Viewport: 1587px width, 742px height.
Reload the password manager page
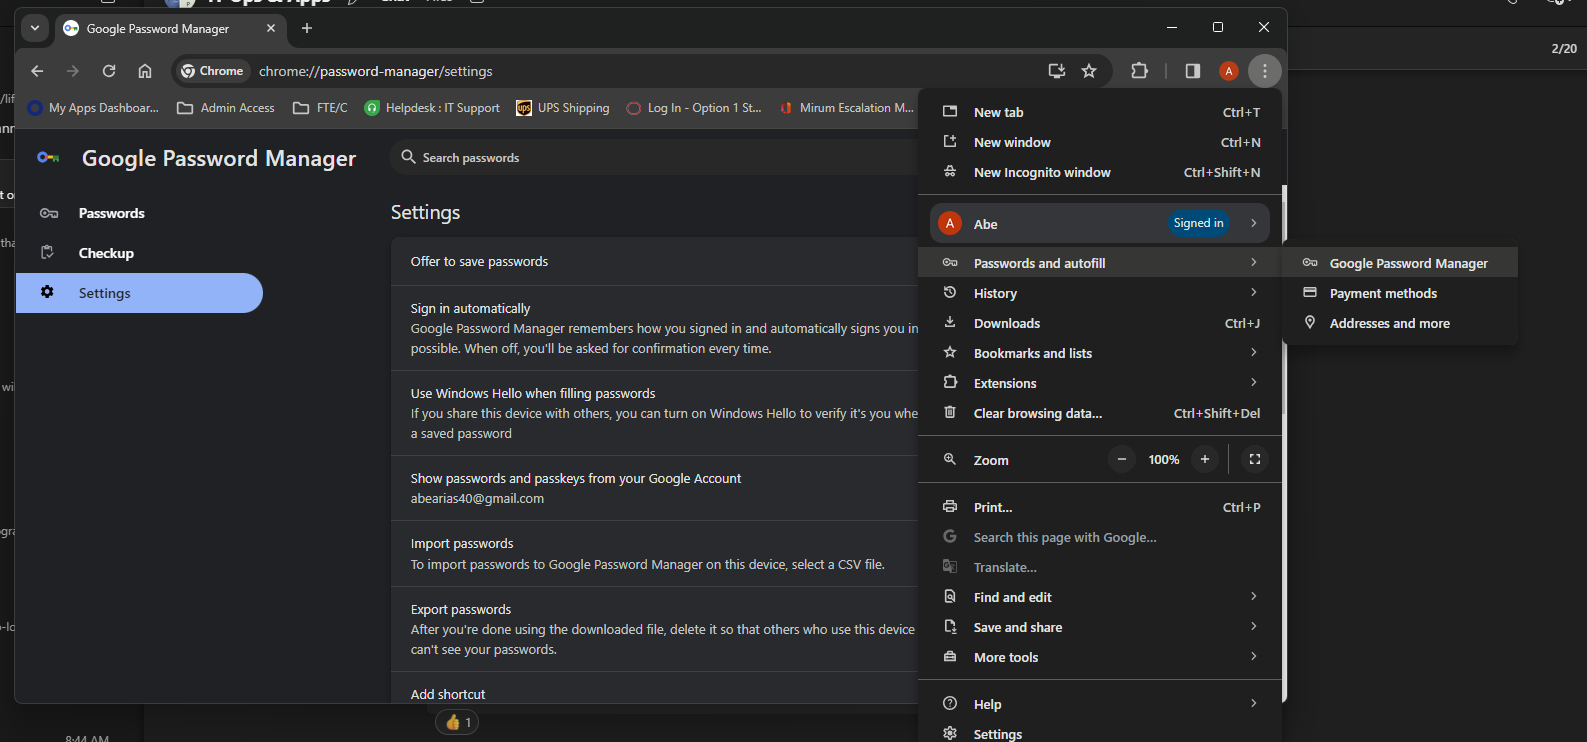click(109, 71)
